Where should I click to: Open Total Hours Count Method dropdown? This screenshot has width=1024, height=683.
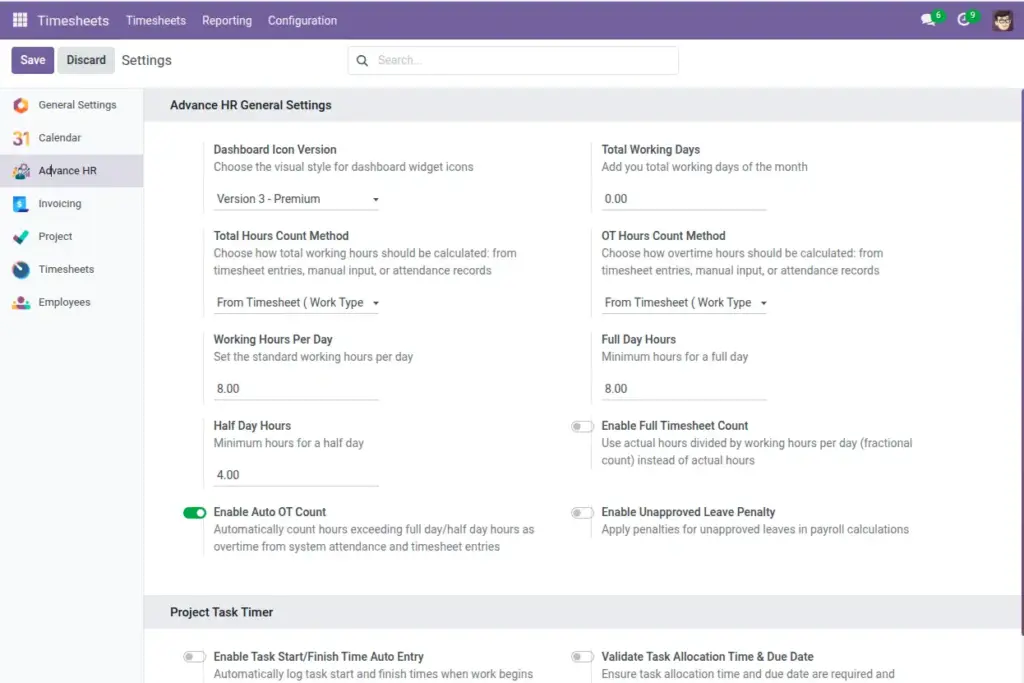(296, 303)
